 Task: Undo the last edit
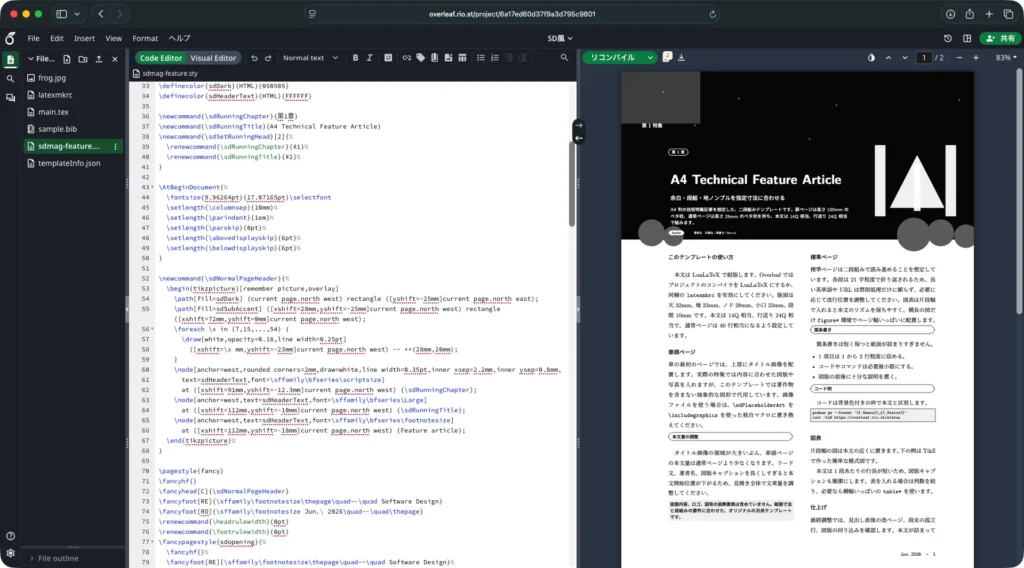coord(254,58)
